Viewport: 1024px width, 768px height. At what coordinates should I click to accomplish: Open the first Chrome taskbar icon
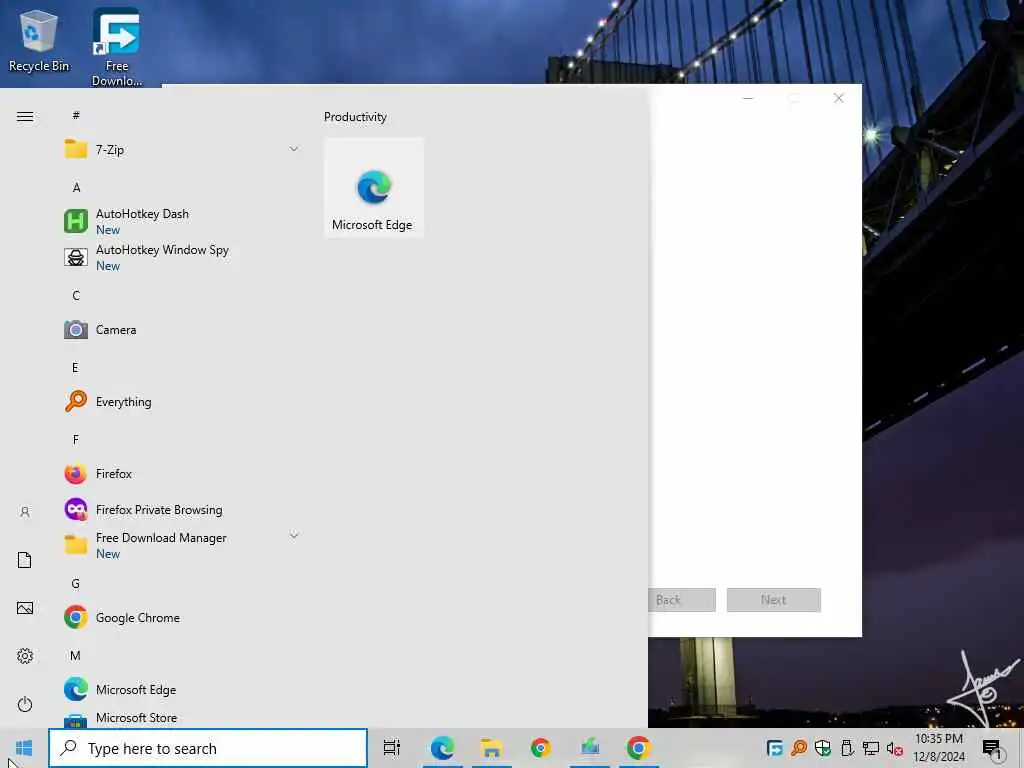541,748
